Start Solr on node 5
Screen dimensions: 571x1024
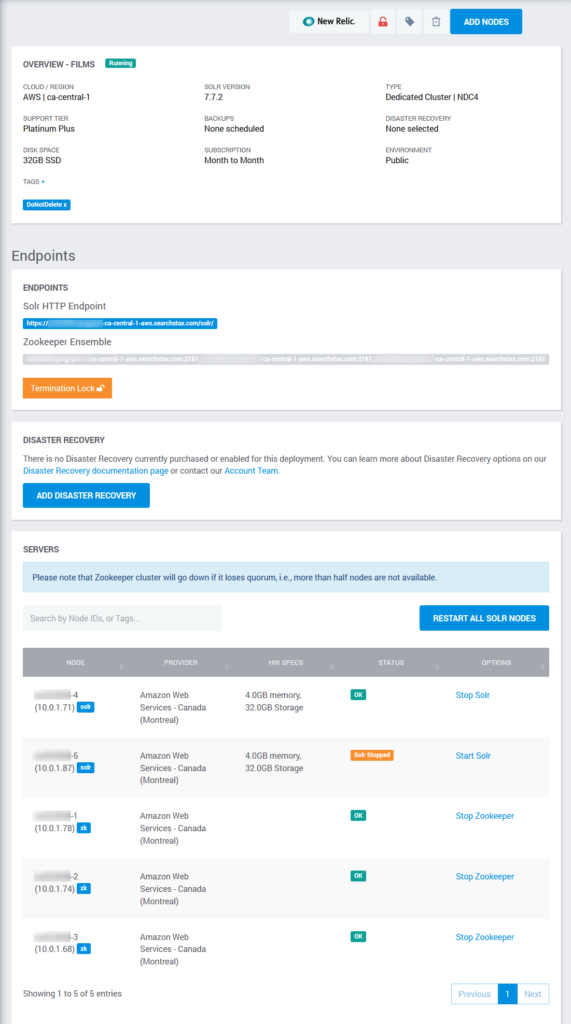click(473, 756)
